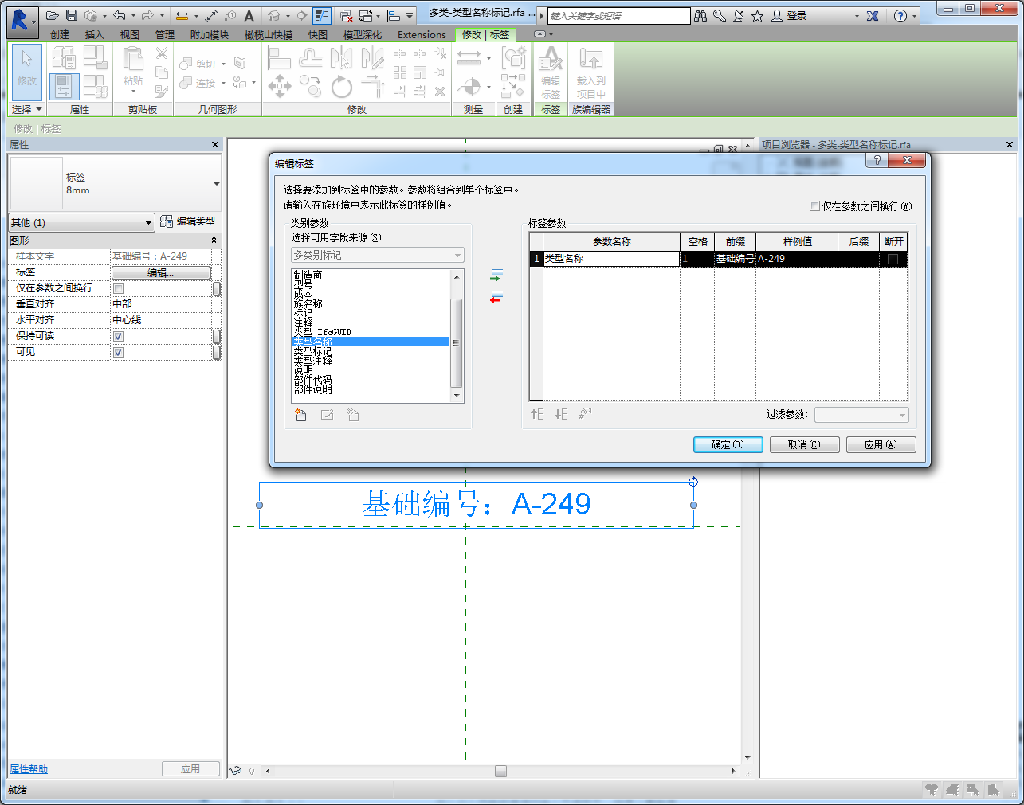Click the move parameter up icon
The image size is (1024, 805).
537,414
